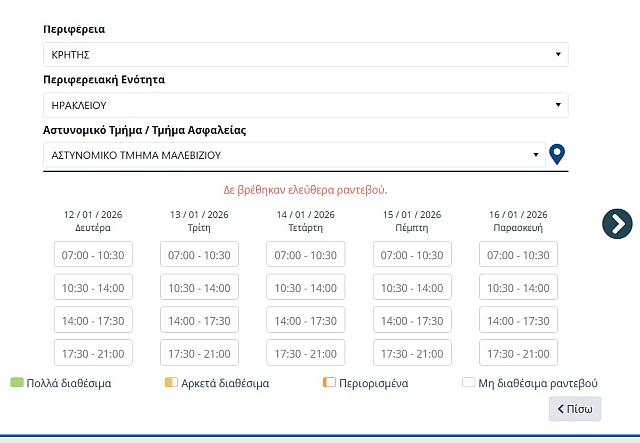This screenshot has width=640, height=443.
Task: Select Tuesday 13/01 slot 10:30 - 14:00
Action: (x=199, y=288)
